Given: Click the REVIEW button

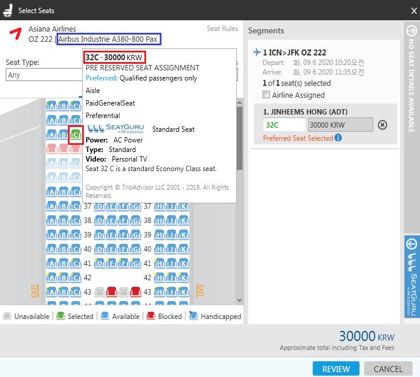Looking at the screenshot, I should click(x=336, y=369).
